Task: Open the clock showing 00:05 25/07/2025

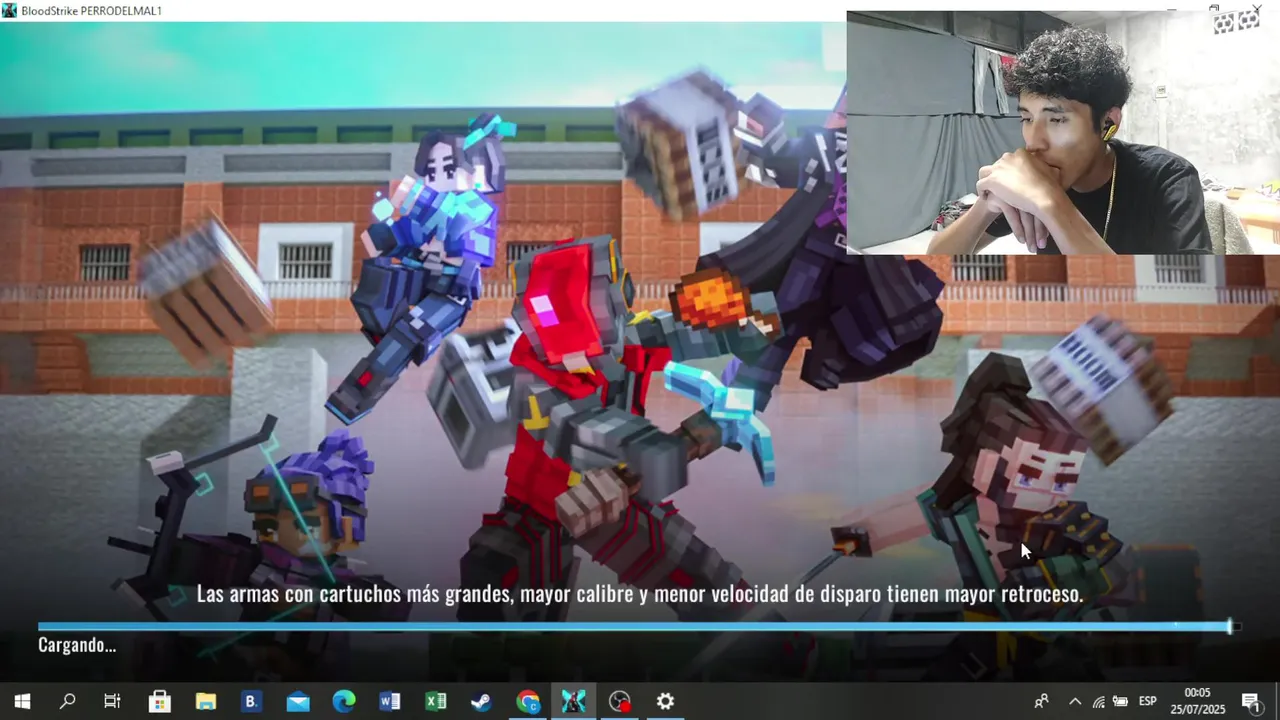Action: pos(1197,701)
